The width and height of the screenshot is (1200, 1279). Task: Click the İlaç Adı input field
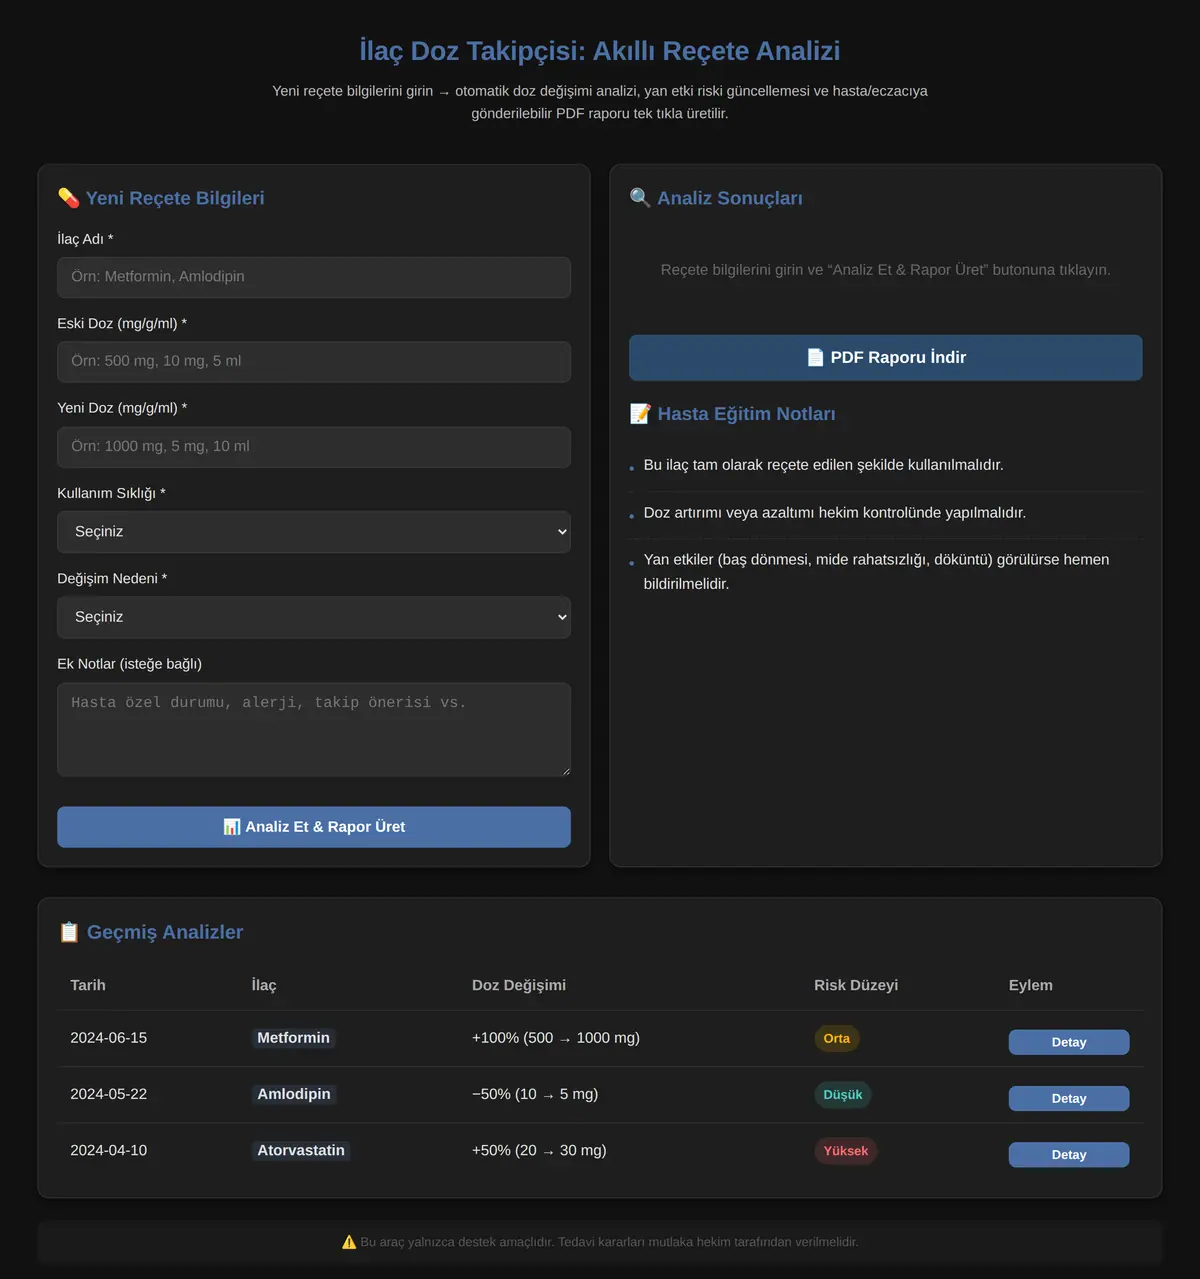click(x=314, y=277)
